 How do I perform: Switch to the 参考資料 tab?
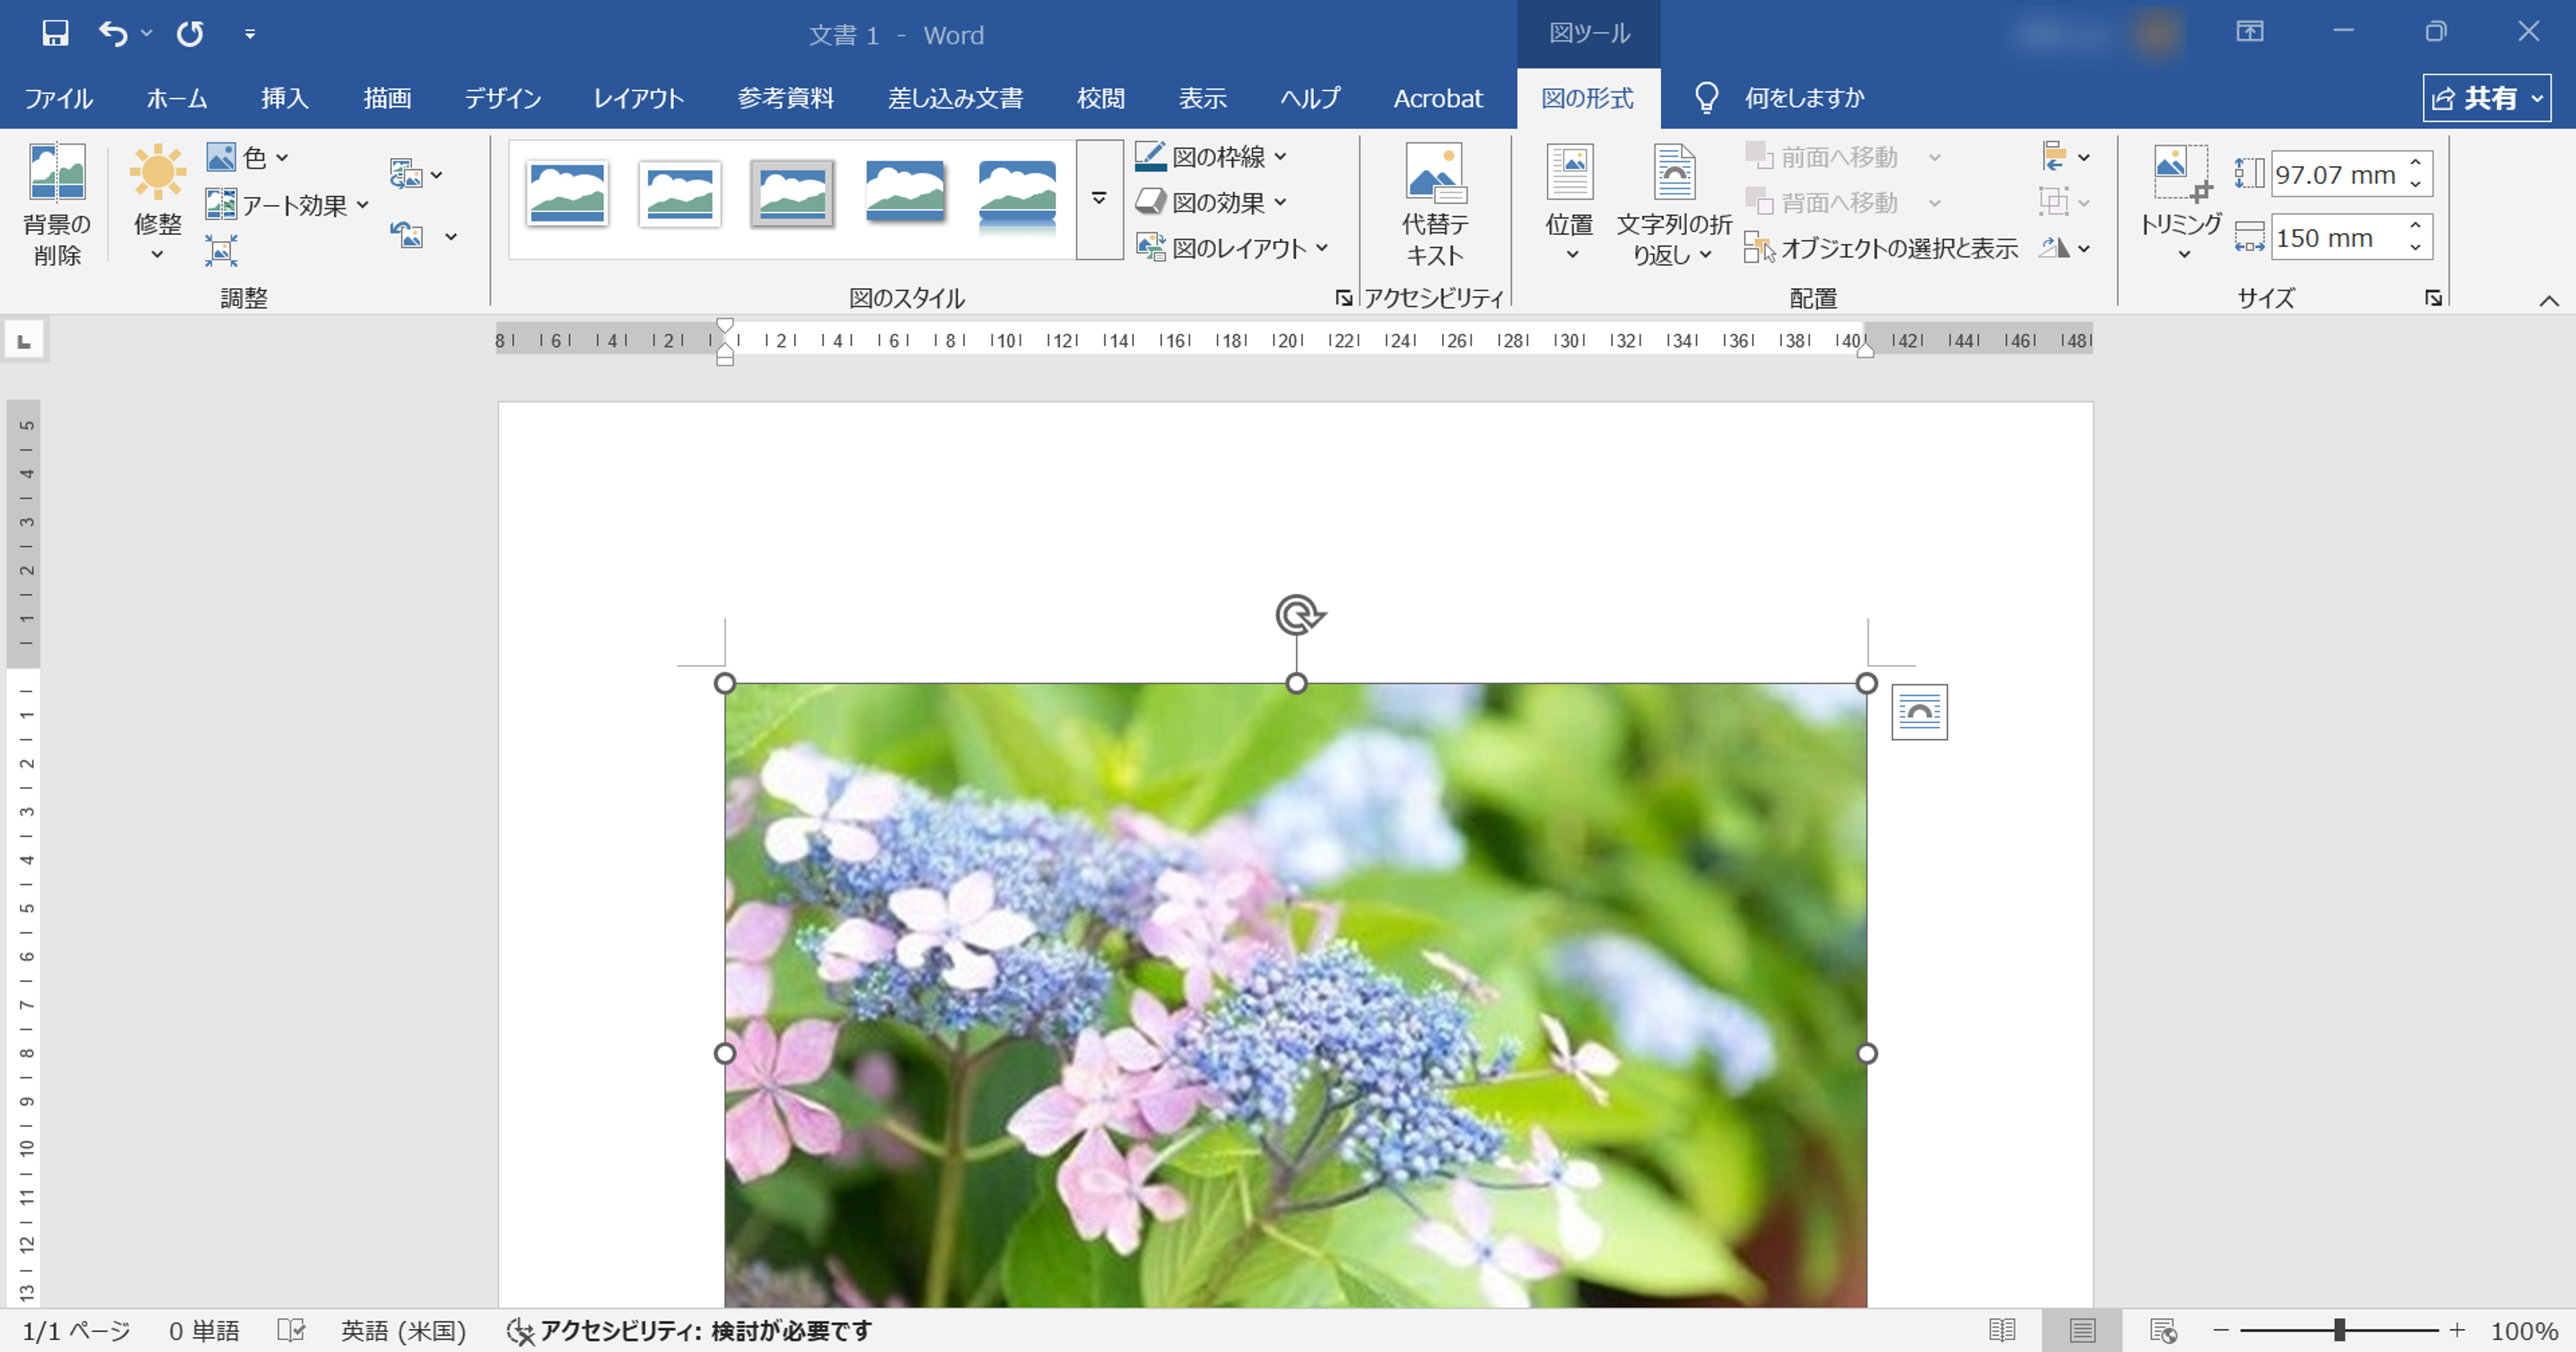(786, 98)
